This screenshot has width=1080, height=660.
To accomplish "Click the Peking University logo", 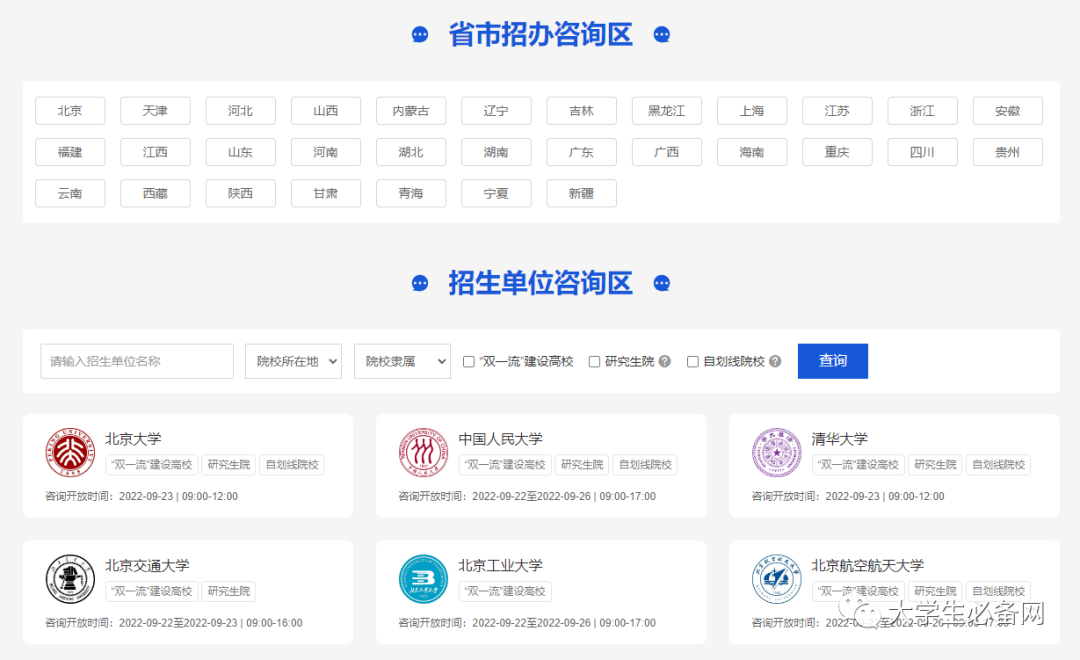I will (70, 452).
